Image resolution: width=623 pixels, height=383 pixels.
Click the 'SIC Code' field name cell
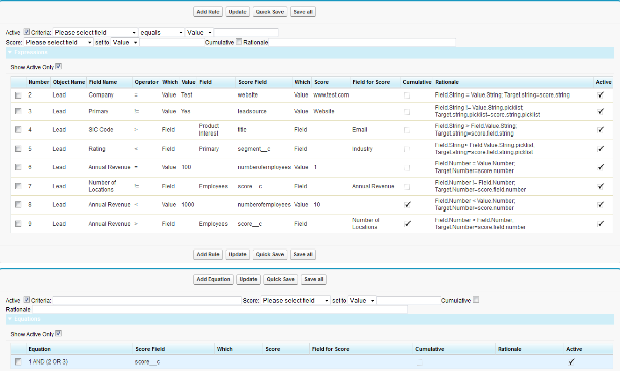point(101,130)
